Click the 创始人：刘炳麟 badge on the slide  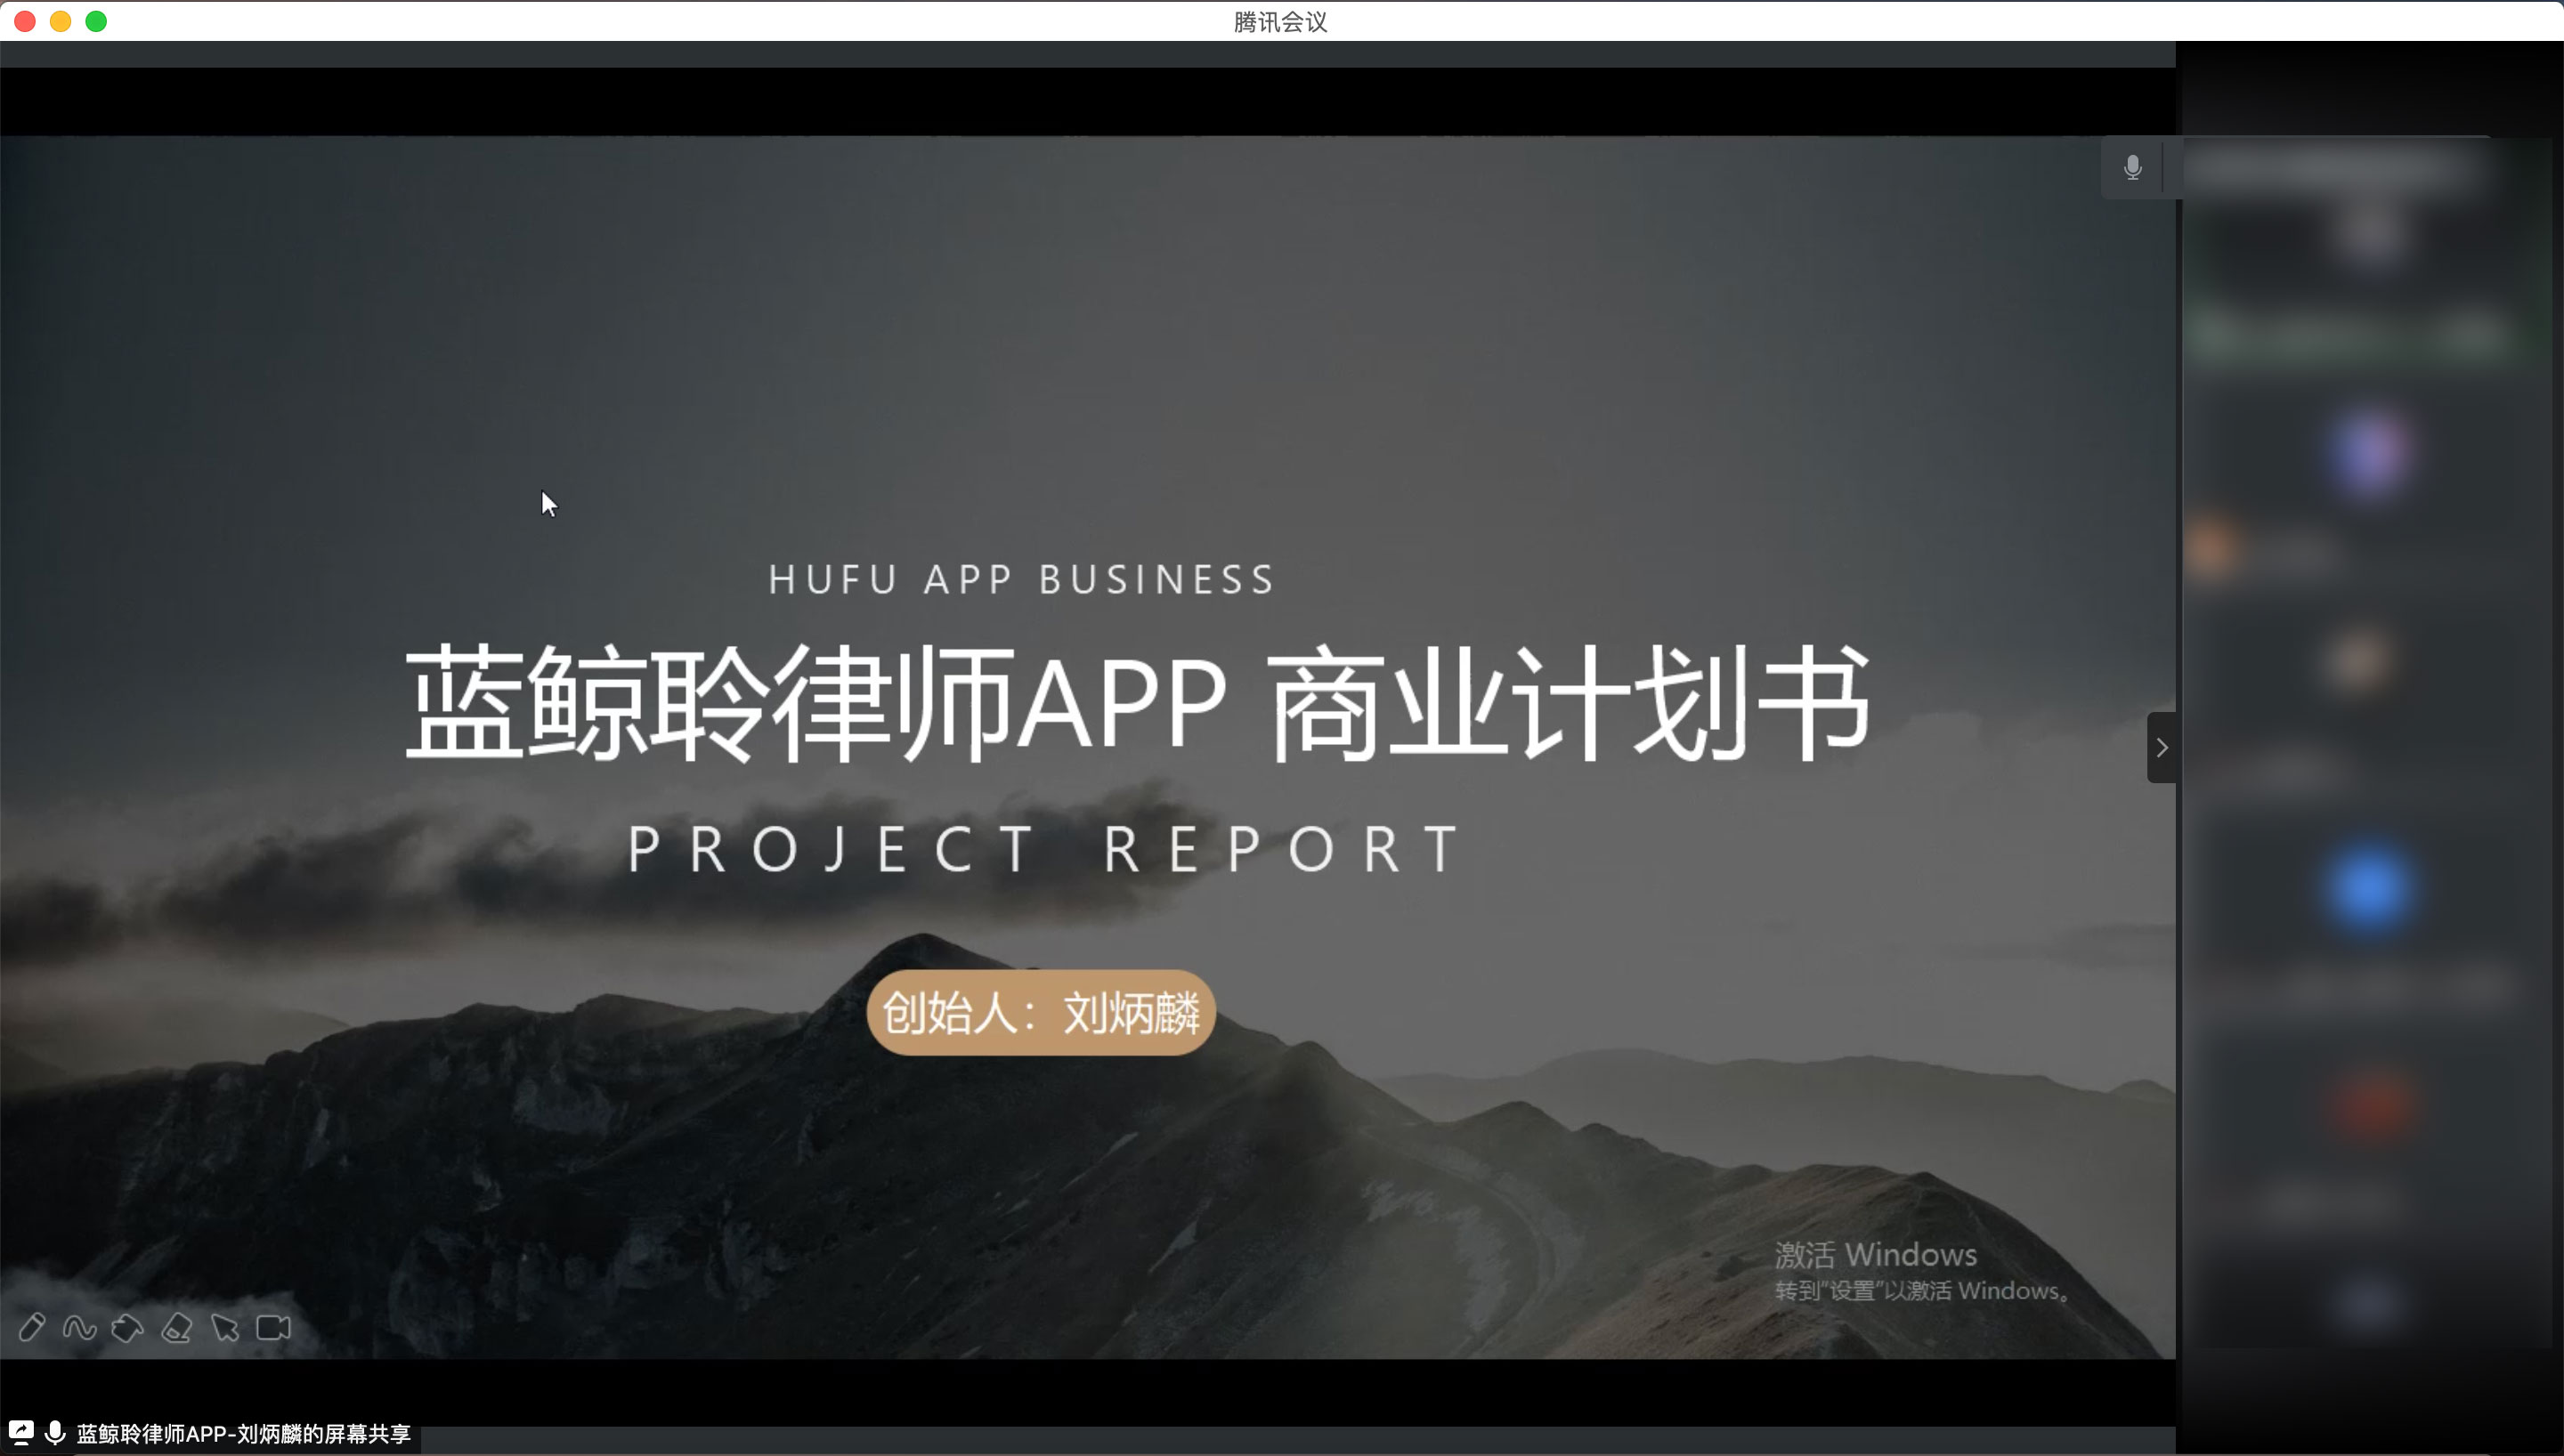pyautogui.click(x=1040, y=1012)
